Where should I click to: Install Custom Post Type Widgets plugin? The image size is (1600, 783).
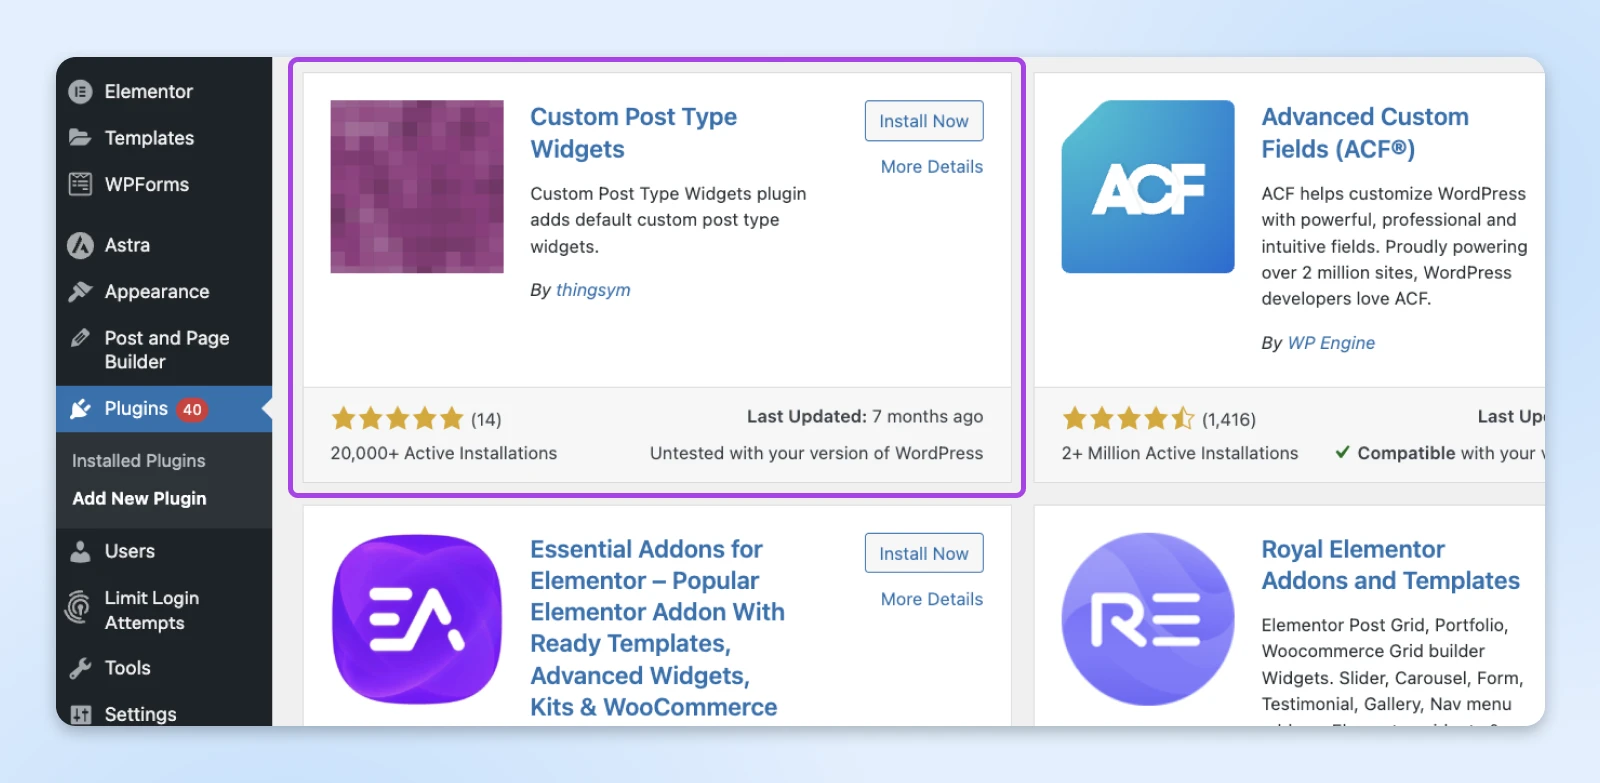pos(923,121)
